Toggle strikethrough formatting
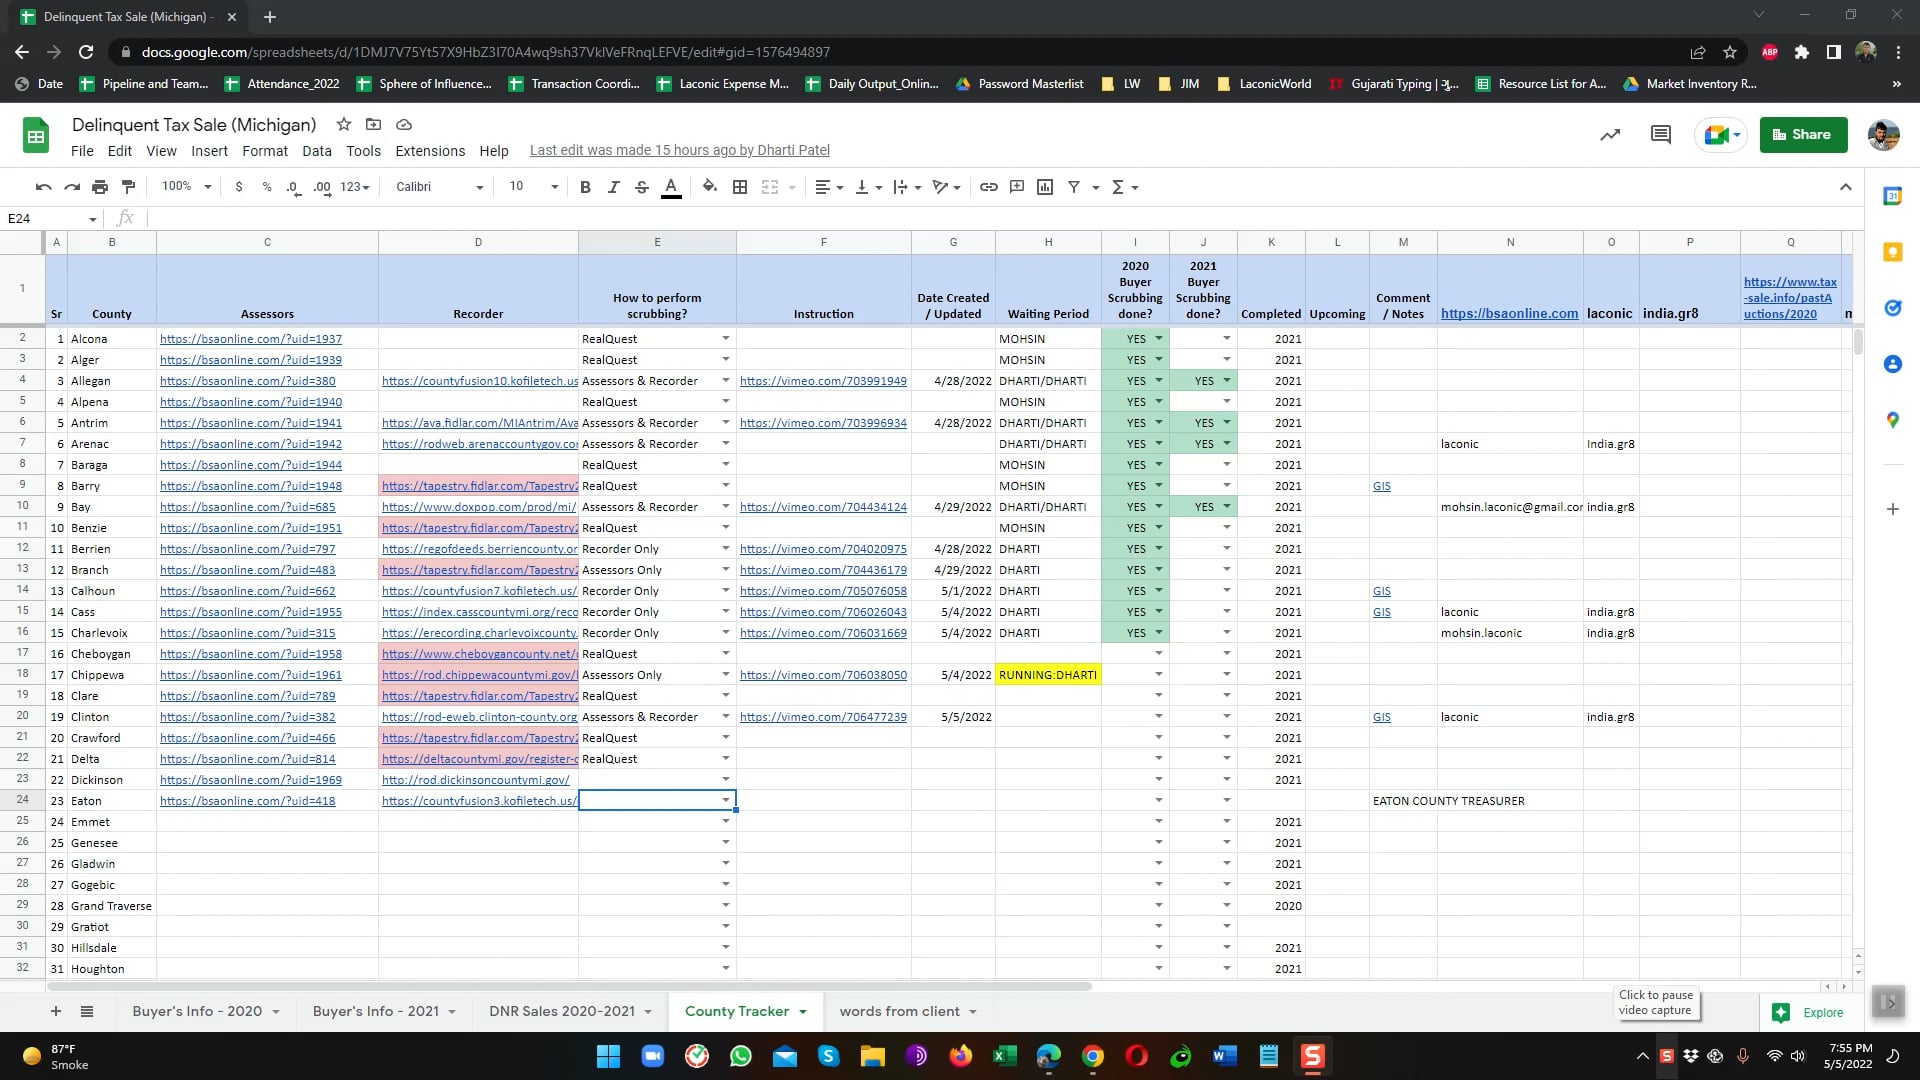The image size is (1920, 1080). (642, 187)
